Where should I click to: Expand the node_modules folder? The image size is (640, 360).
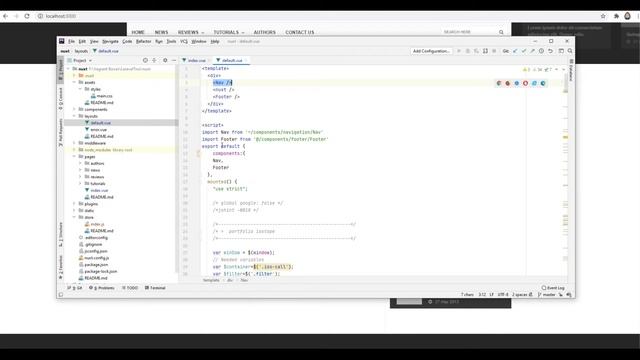click(74, 150)
